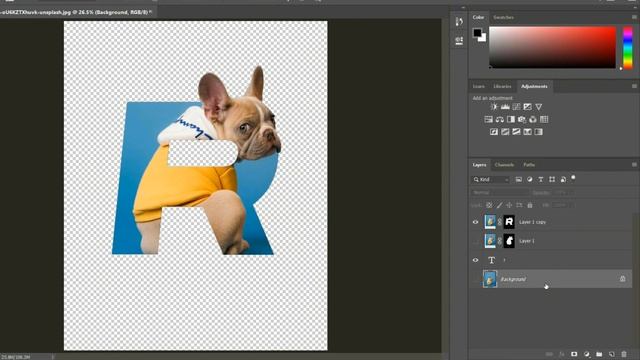The height and width of the screenshot is (360, 640).
Task: Pick a shade in the red color field
Action: pos(552,47)
